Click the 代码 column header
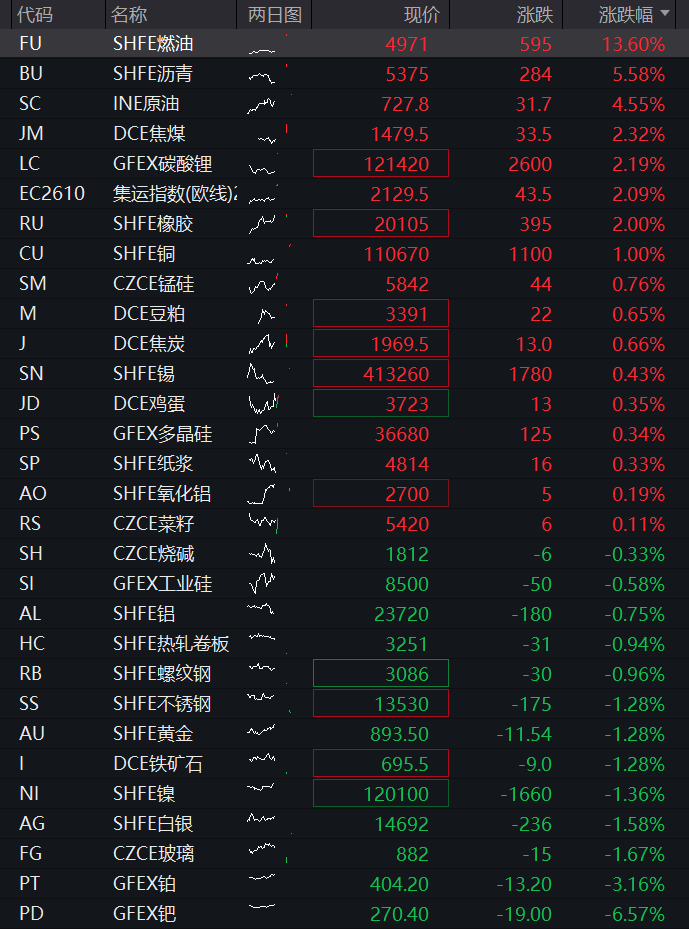Viewport: 689px width, 929px height. [34, 14]
